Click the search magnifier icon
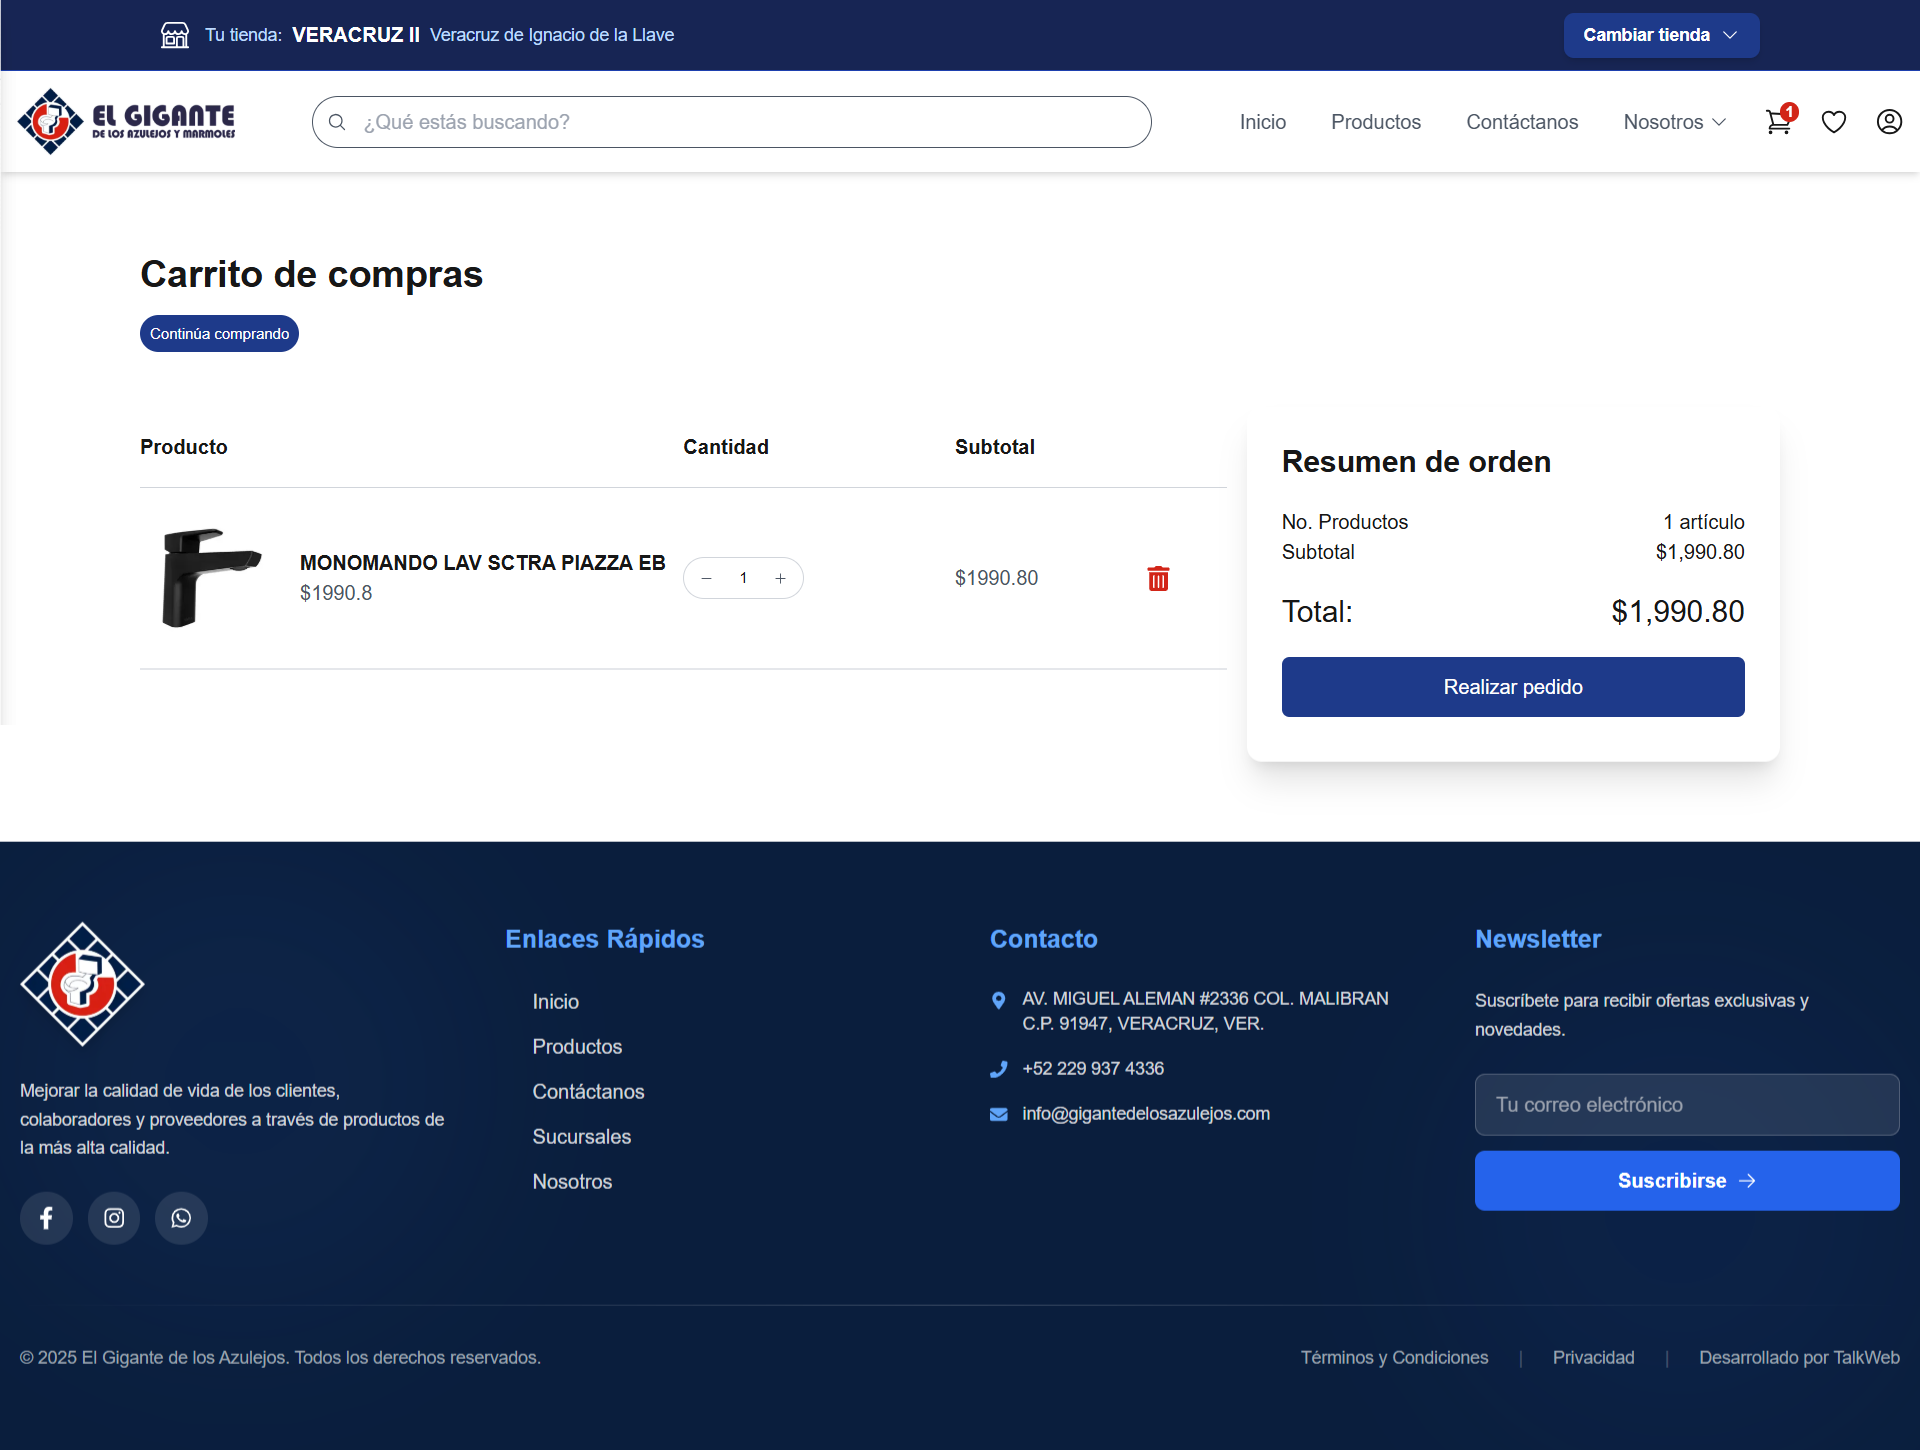1920x1450 pixels. point(338,122)
